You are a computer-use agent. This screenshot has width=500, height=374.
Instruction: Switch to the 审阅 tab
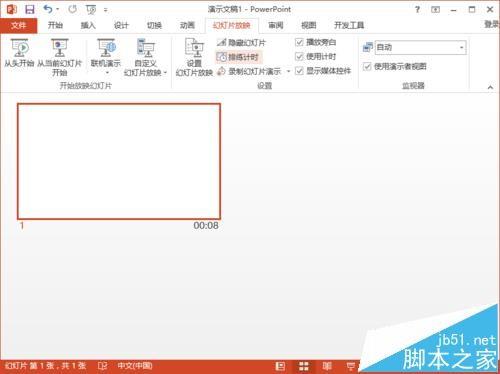[x=276, y=25]
